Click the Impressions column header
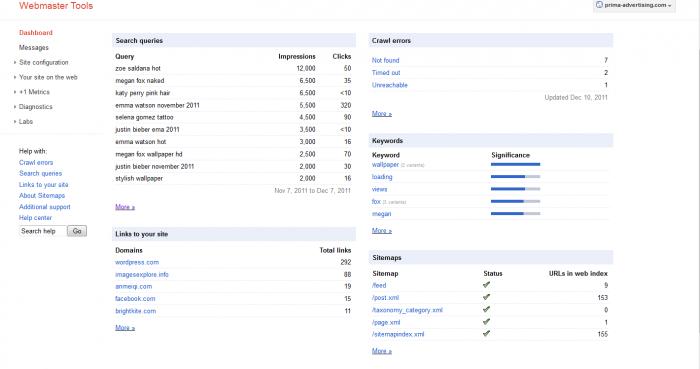The width and height of the screenshot is (700, 369). [297, 56]
